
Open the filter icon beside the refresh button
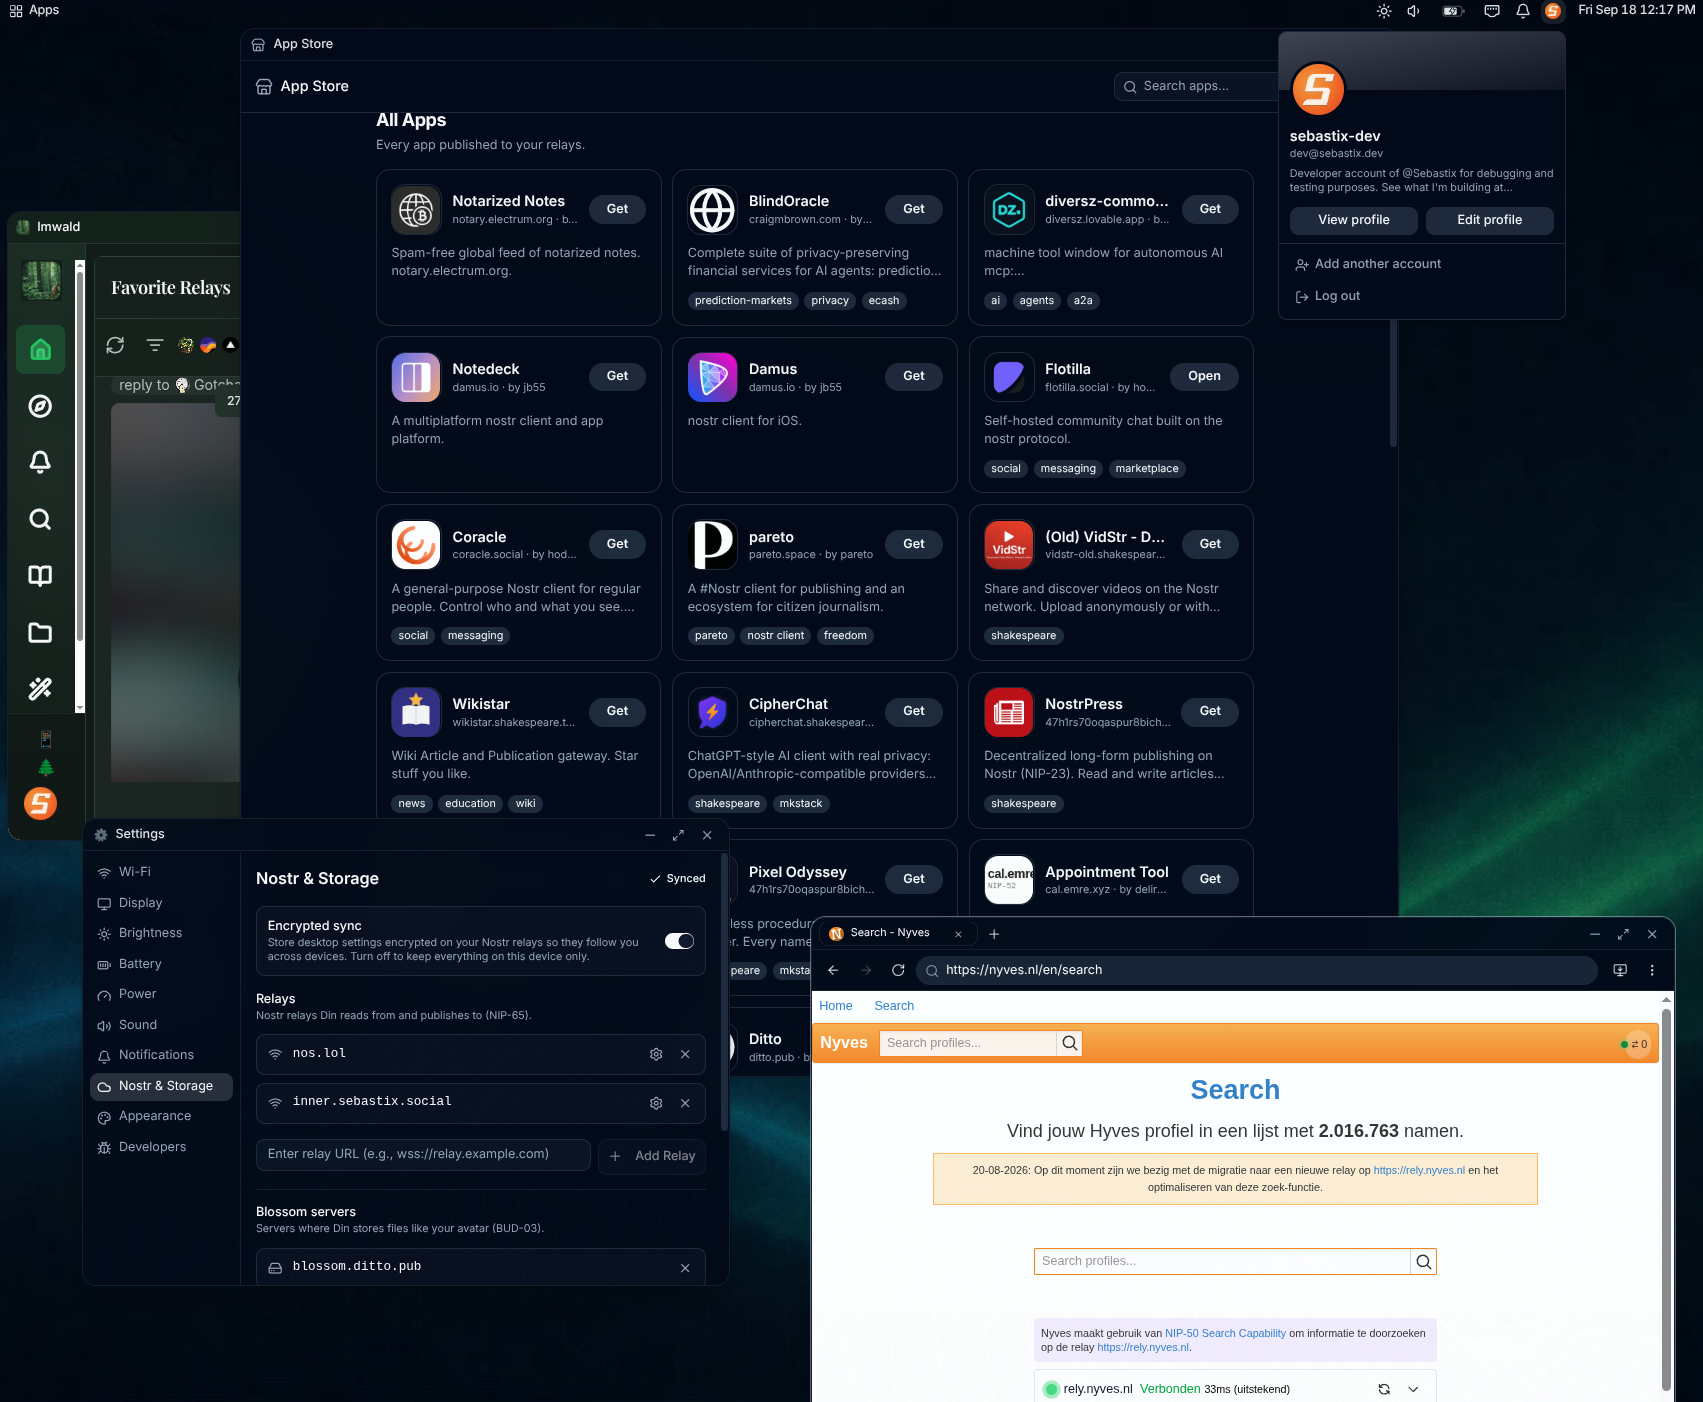[x=155, y=345]
